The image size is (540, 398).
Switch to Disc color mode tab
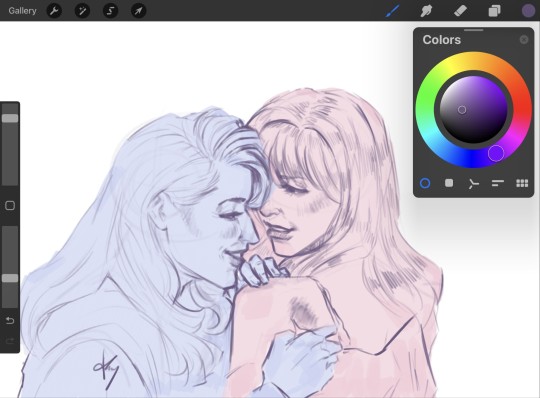point(425,183)
